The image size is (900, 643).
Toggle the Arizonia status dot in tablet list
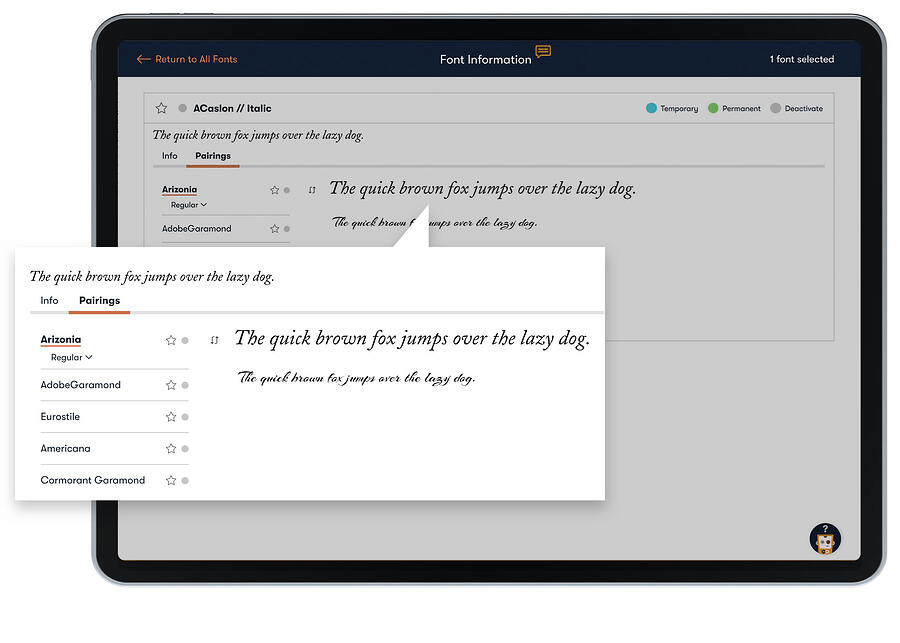click(x=287, y=190)
